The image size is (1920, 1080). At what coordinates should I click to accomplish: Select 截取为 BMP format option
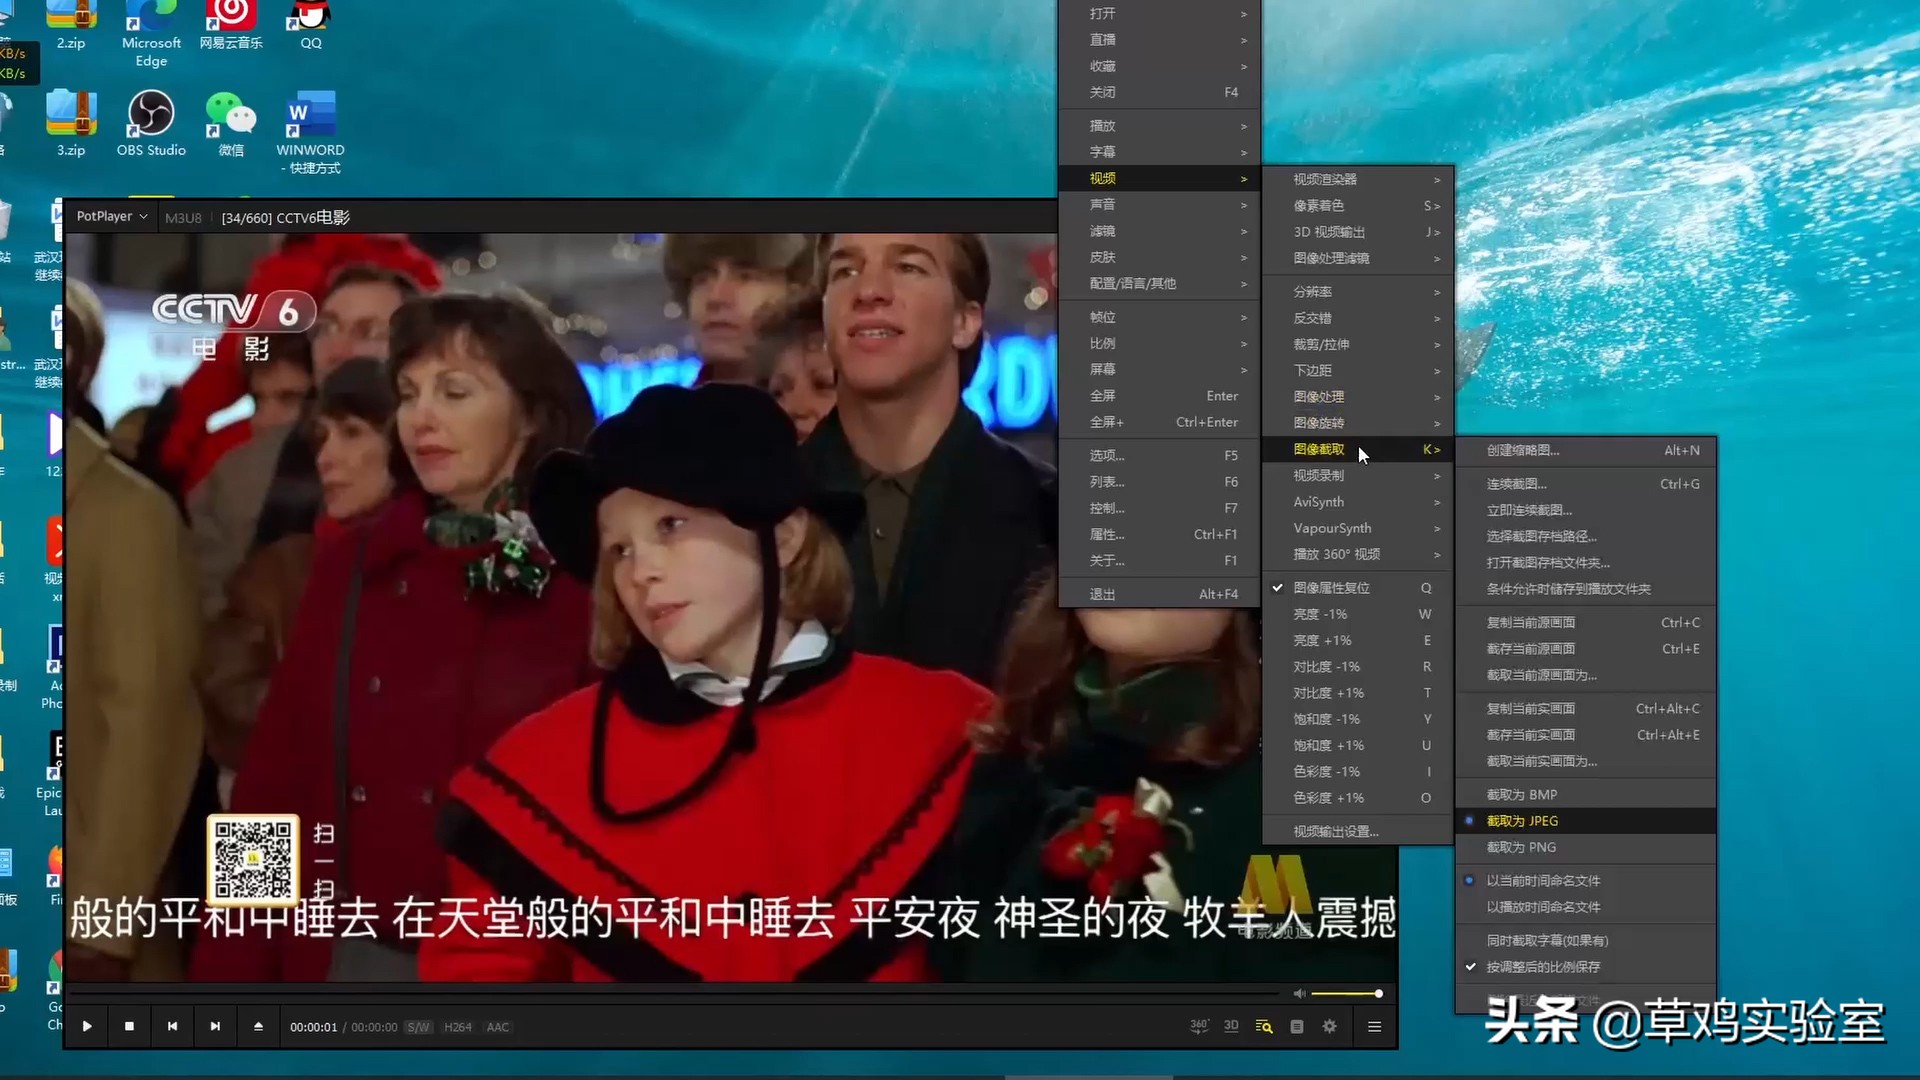pyautogui.click(x=1586, y=795)
